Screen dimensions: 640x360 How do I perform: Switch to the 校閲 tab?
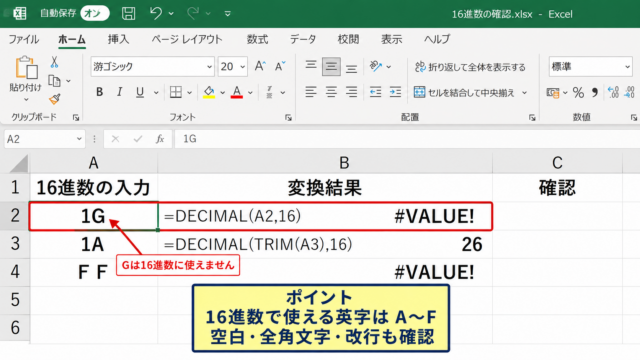point(348,39)
